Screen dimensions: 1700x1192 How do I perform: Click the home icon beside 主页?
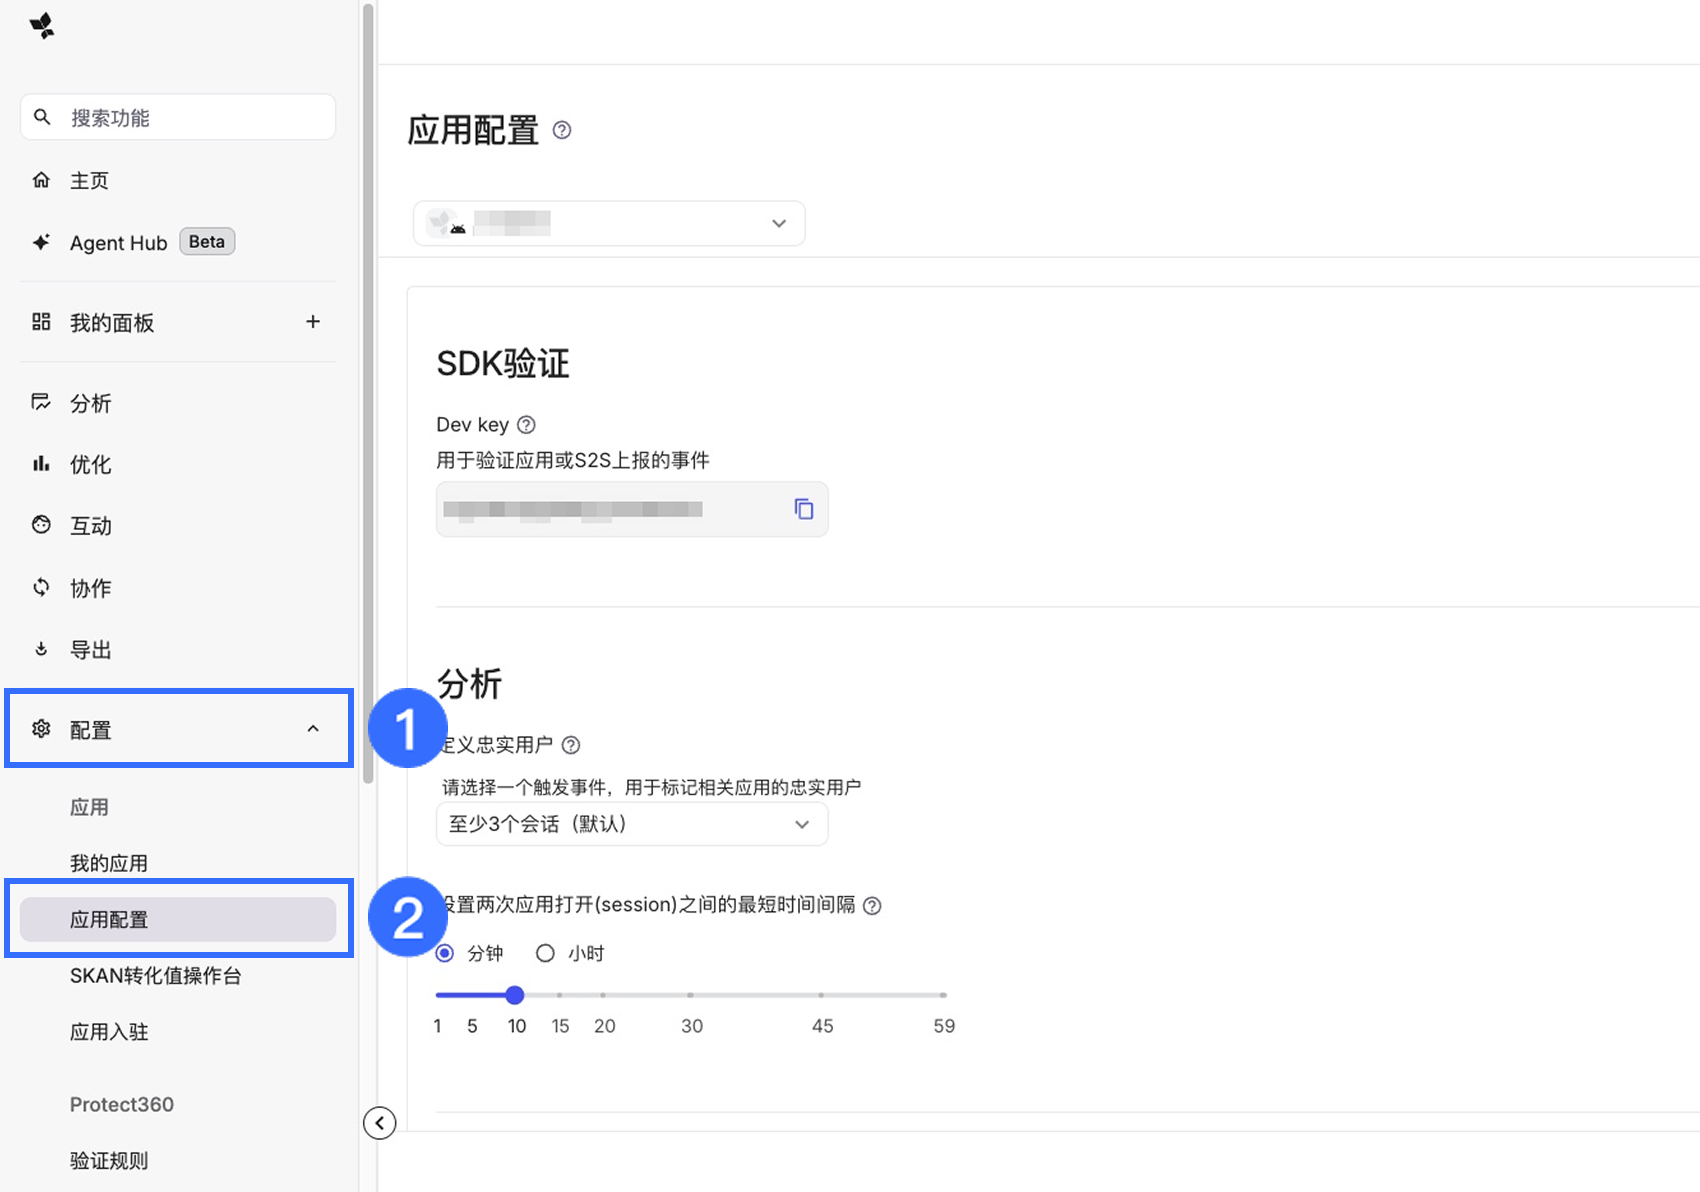click(41, 180)
